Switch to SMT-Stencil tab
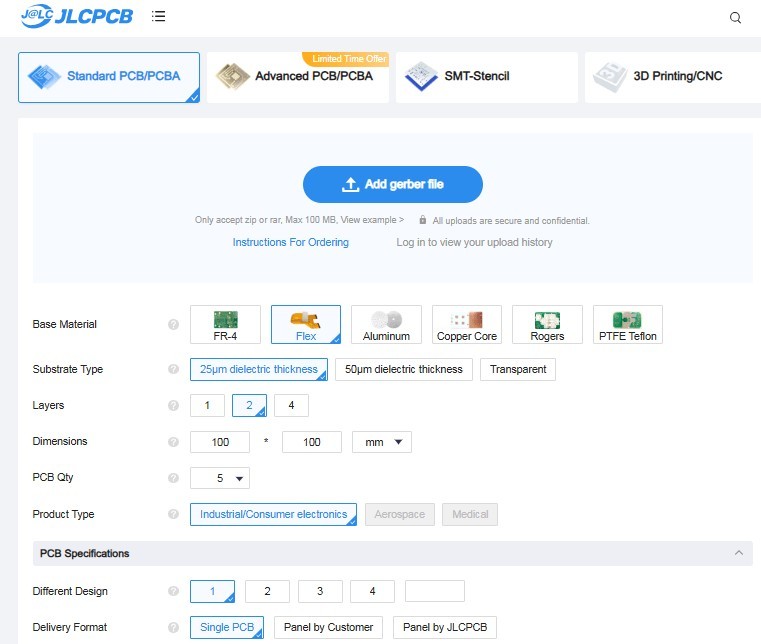 pos(487,77)
